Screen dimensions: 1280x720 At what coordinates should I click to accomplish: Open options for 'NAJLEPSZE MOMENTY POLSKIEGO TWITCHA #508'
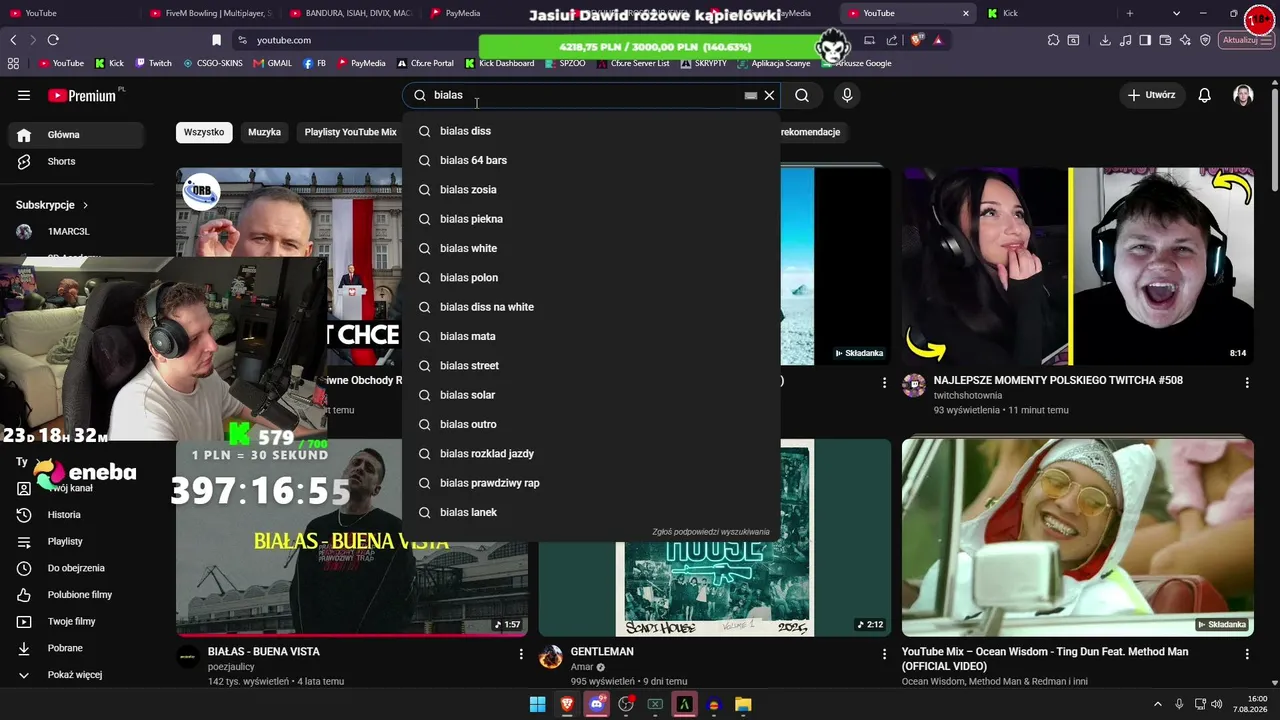click(x=1247, y=383)
